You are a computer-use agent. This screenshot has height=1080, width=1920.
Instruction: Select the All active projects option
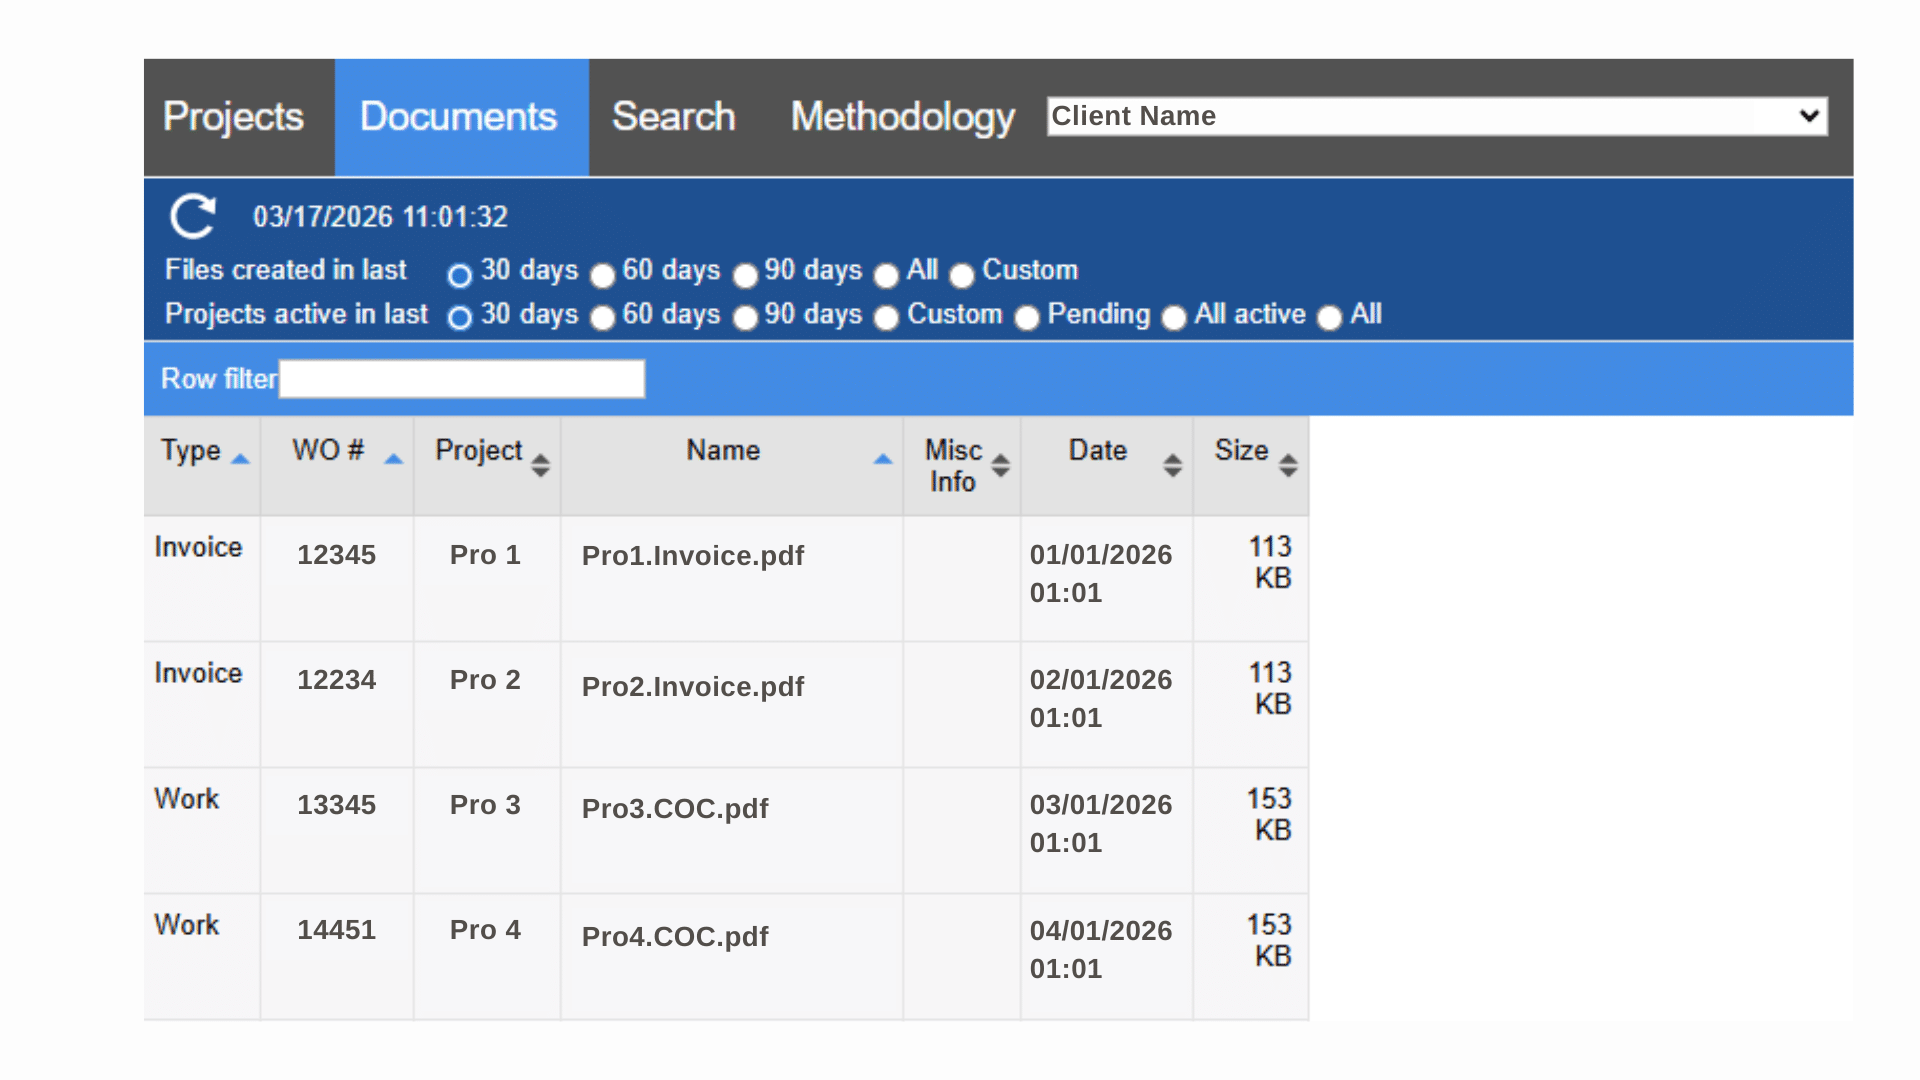click(1174, 318)
